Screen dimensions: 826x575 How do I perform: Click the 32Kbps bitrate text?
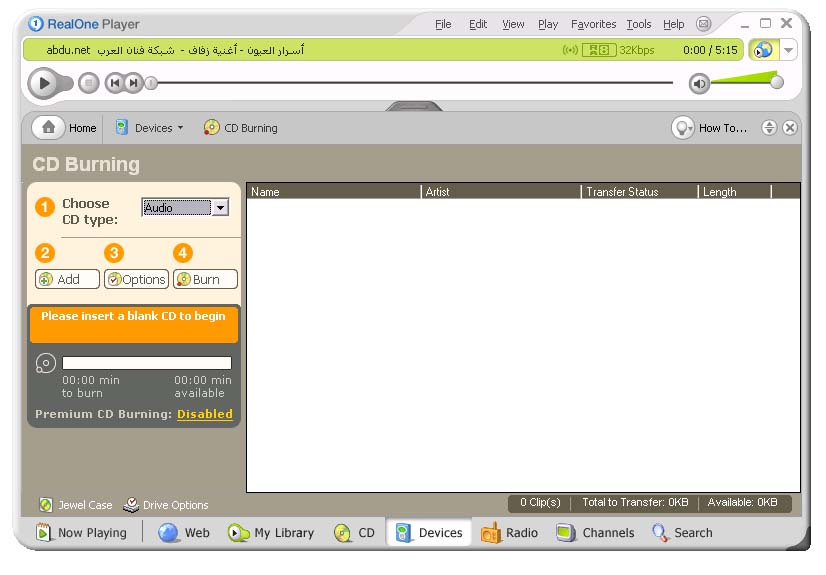(x=636, y=50)
